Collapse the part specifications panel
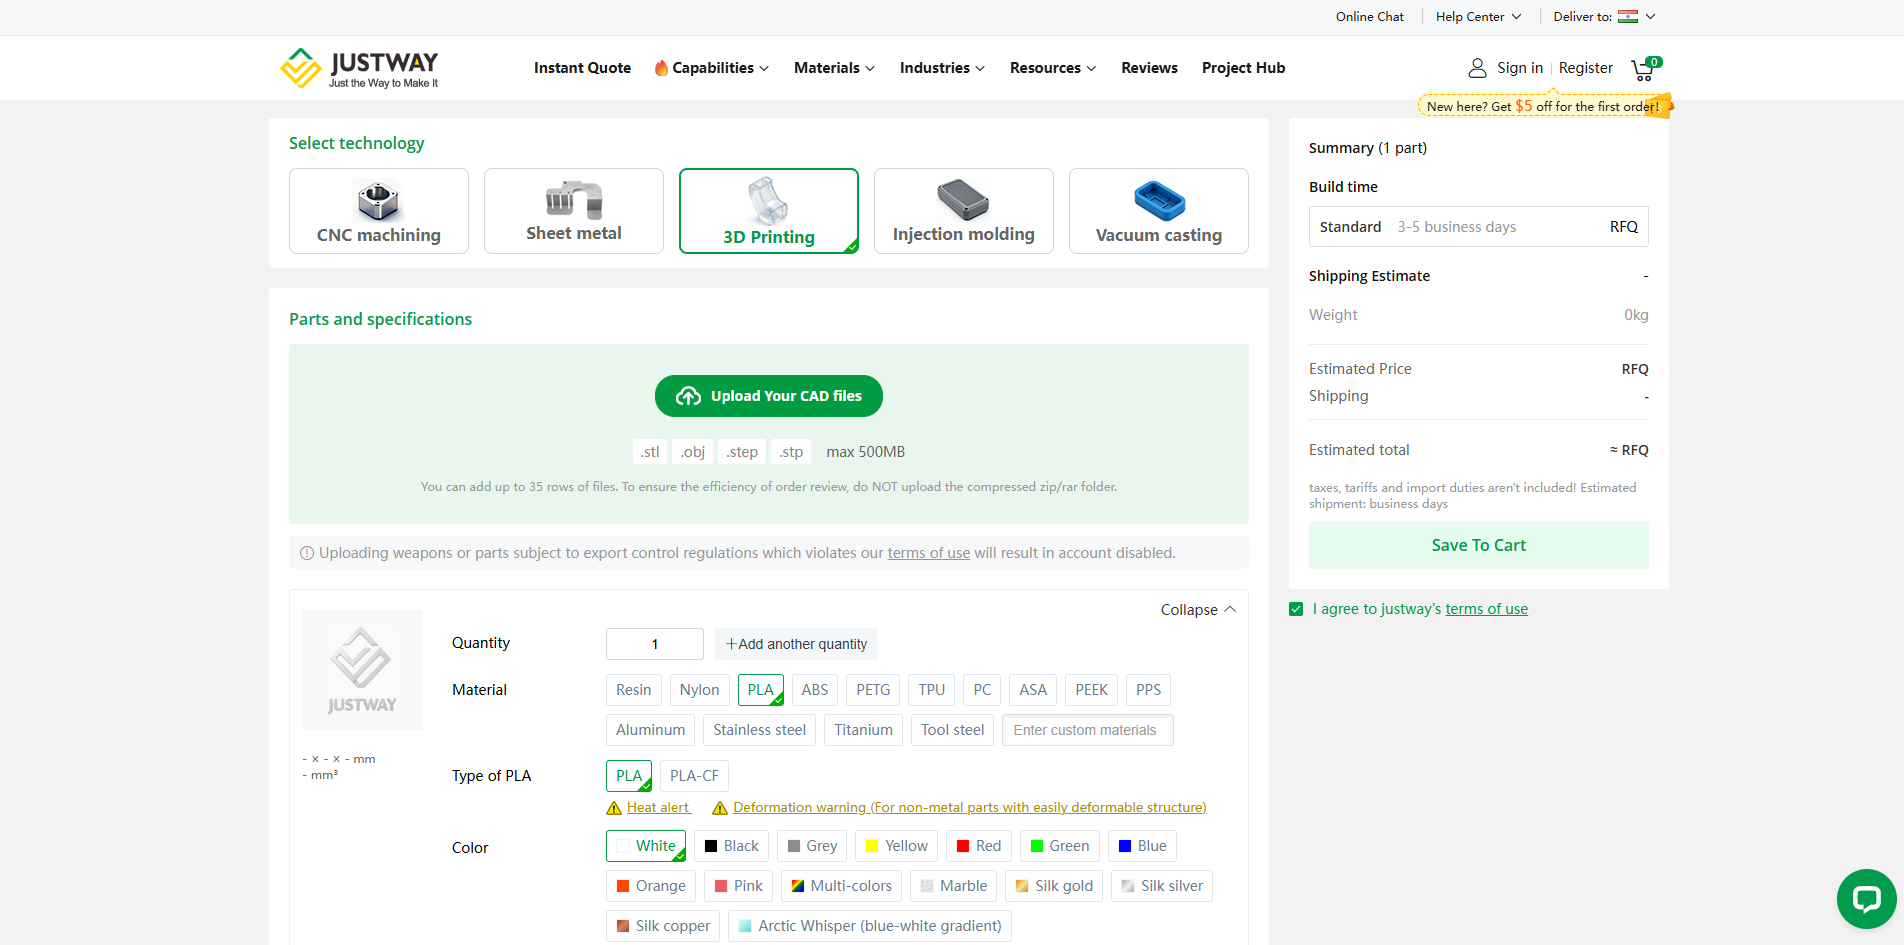The width and height of the screenshot is (1904, 945). pos(1198,610)
